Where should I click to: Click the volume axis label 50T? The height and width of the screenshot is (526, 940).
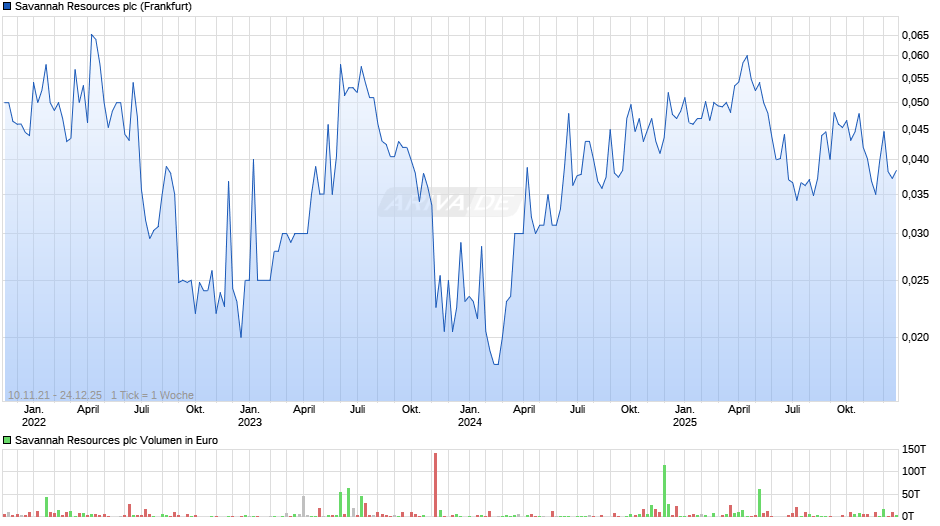[911, 494]
